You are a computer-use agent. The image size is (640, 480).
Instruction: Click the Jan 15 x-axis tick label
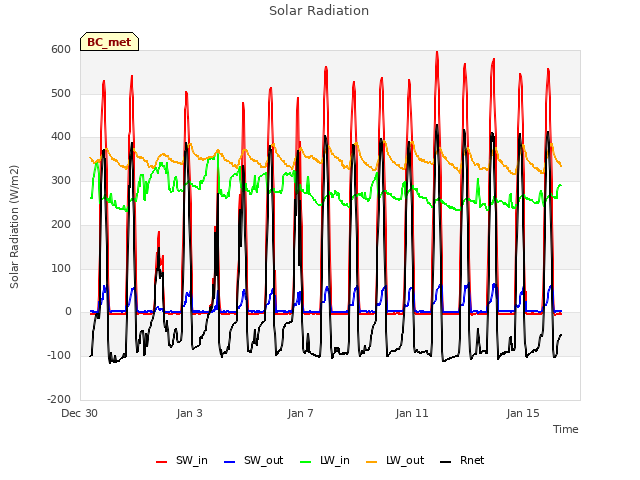[523, 413]
